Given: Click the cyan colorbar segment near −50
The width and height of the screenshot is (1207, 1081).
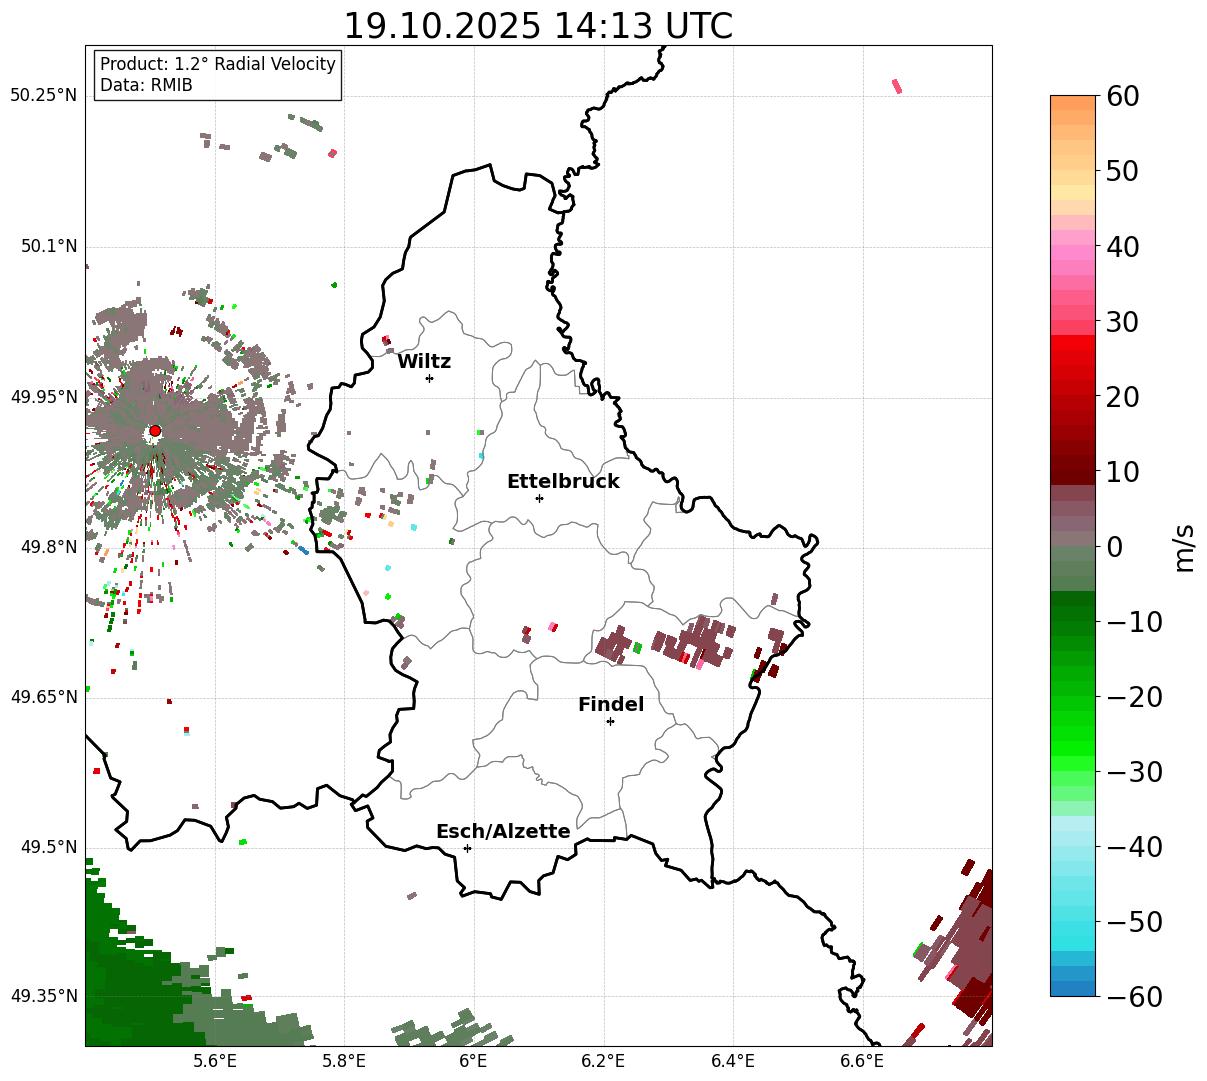Looking at the screenshot, I should (1073, 921).
